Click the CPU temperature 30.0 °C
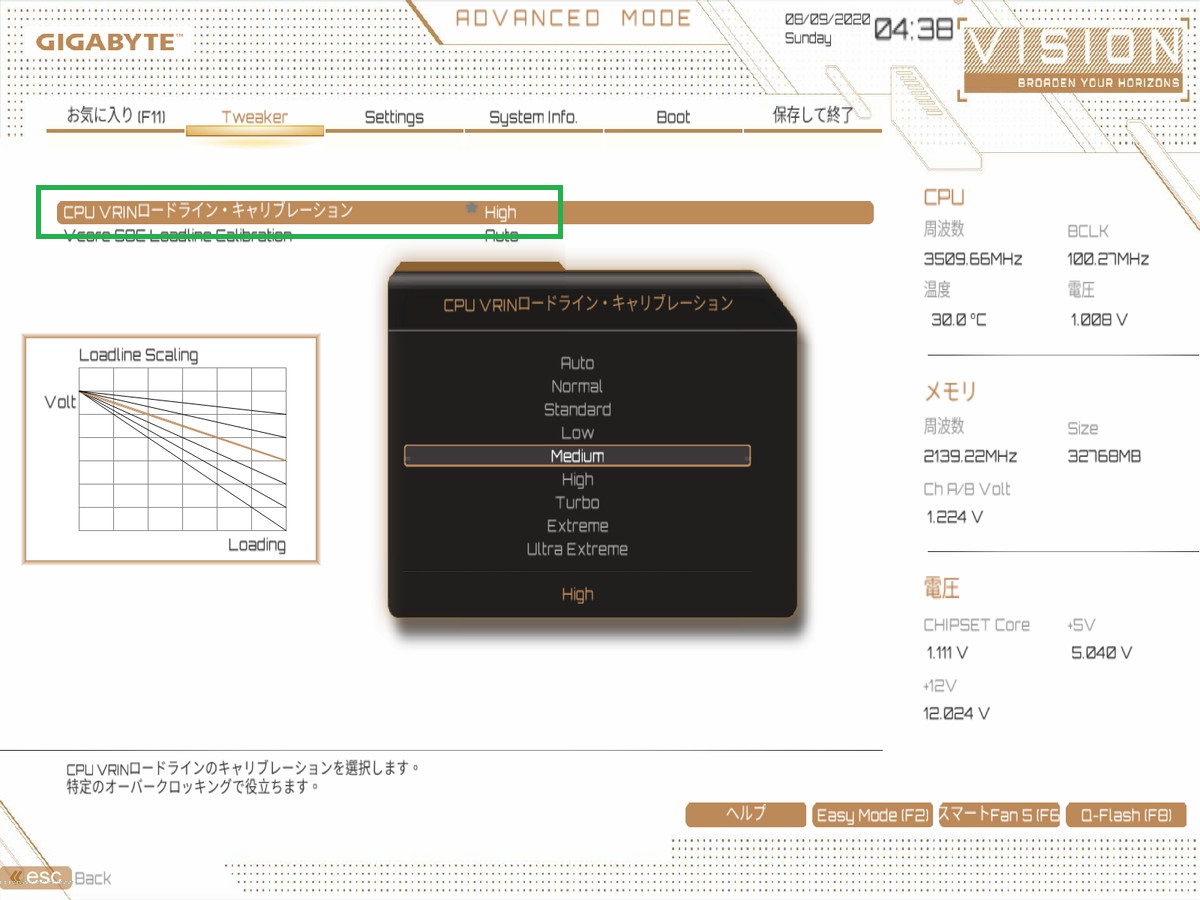Viewport: 1200px width, 900px height. point(959,320)
